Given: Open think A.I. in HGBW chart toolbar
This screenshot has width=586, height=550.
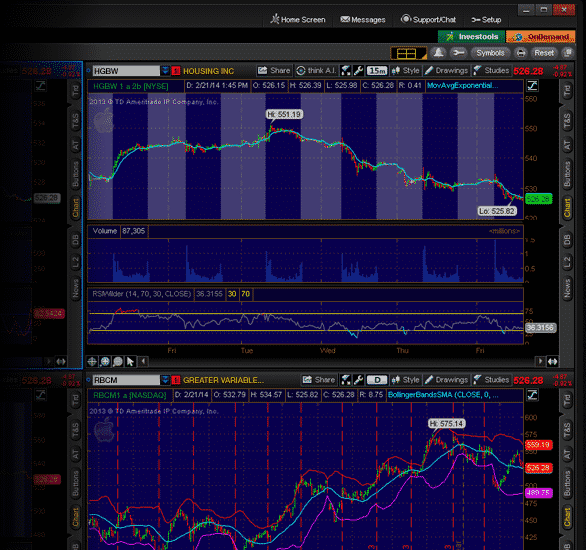Looking at the screenshot, I should pyautogui.click(x=316, y=71).
